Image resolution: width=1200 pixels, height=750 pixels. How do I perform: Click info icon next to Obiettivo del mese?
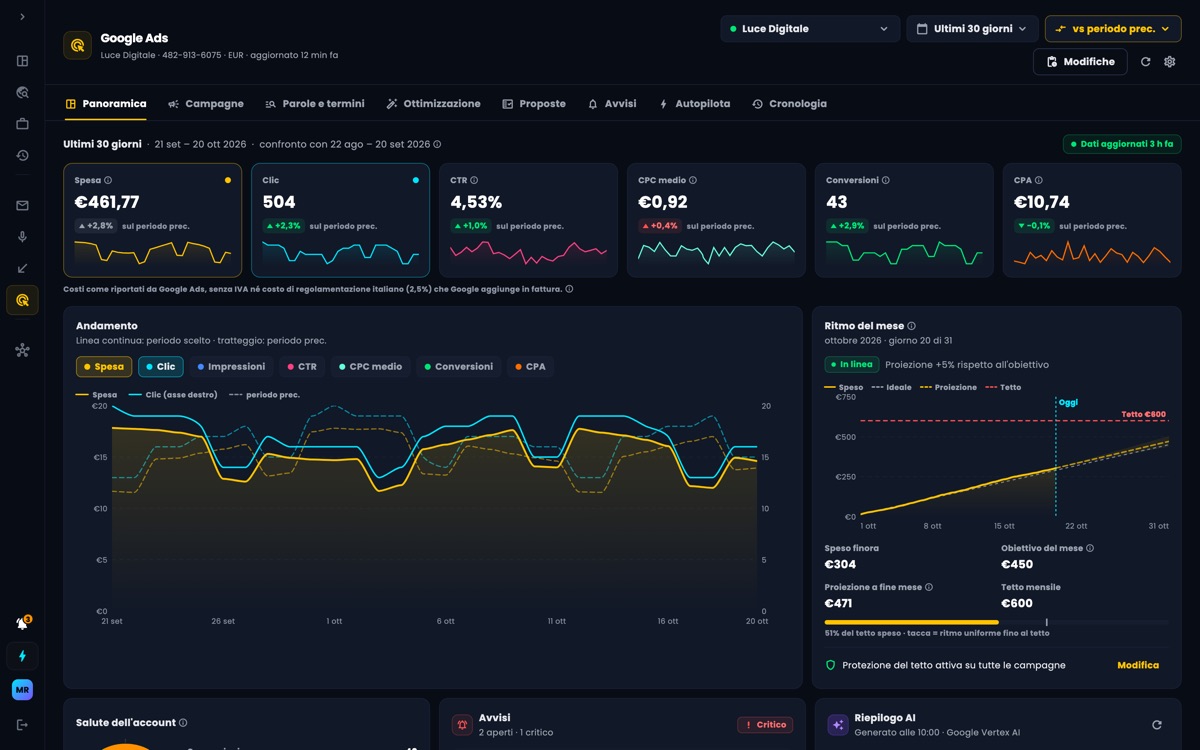tap(1090, 549)
